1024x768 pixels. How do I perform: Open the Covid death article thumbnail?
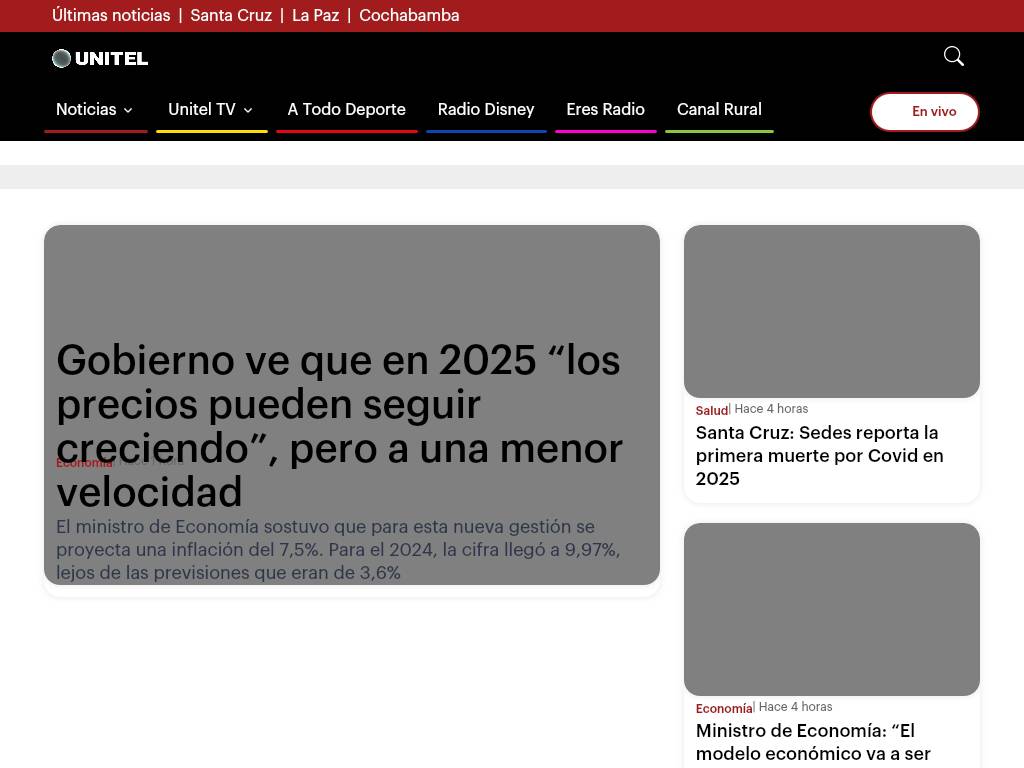(831, 311)
